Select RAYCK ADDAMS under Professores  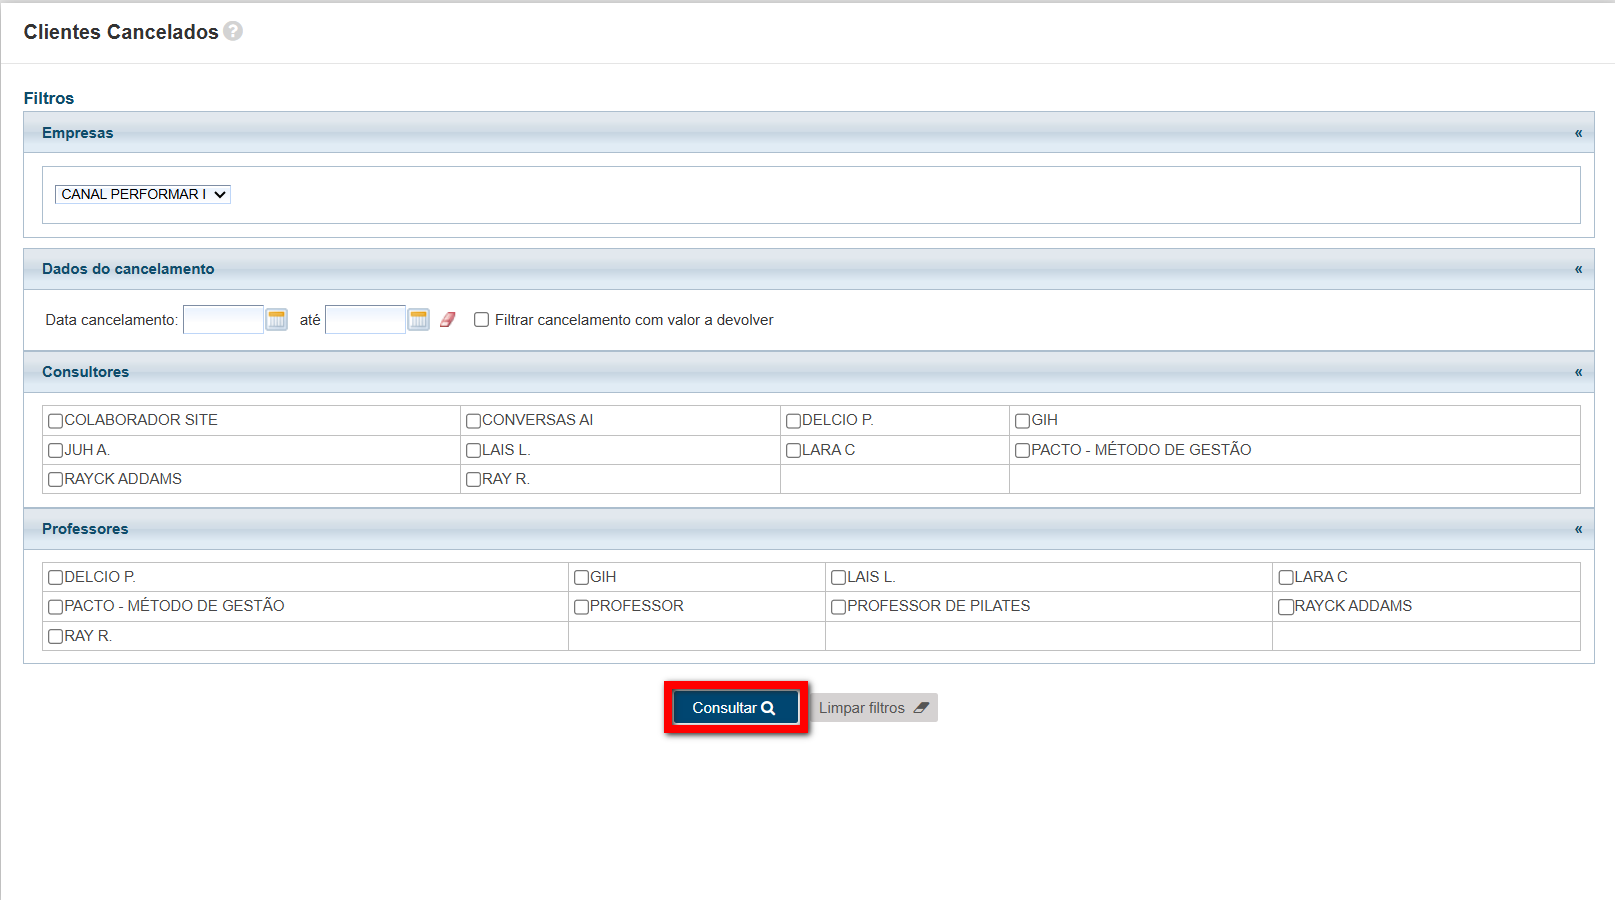coord(1286,607)
